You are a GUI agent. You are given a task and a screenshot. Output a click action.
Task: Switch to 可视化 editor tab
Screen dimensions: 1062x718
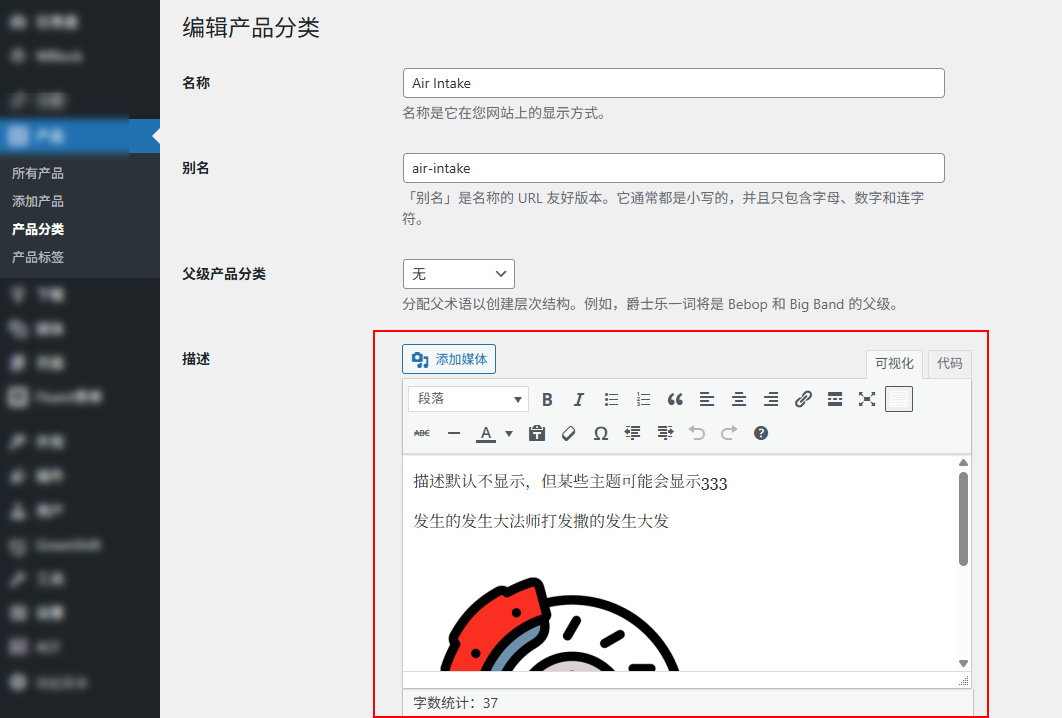[x=894, y=364]
